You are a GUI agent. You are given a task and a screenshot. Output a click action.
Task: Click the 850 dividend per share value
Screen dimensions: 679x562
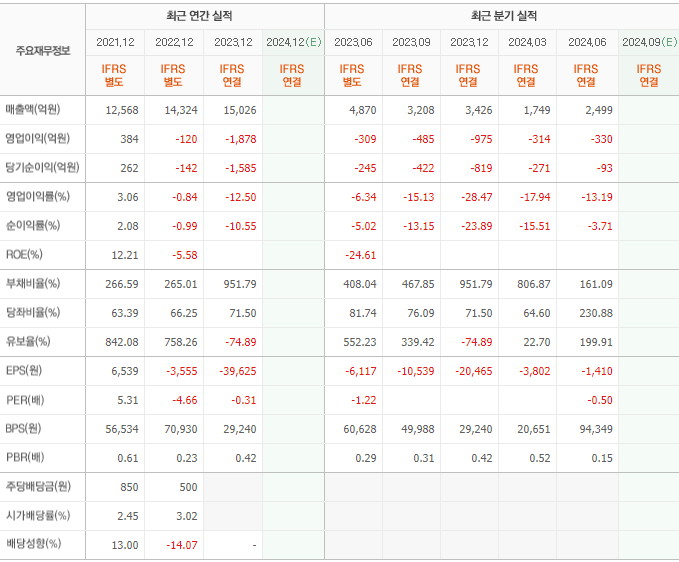(129, 488)
